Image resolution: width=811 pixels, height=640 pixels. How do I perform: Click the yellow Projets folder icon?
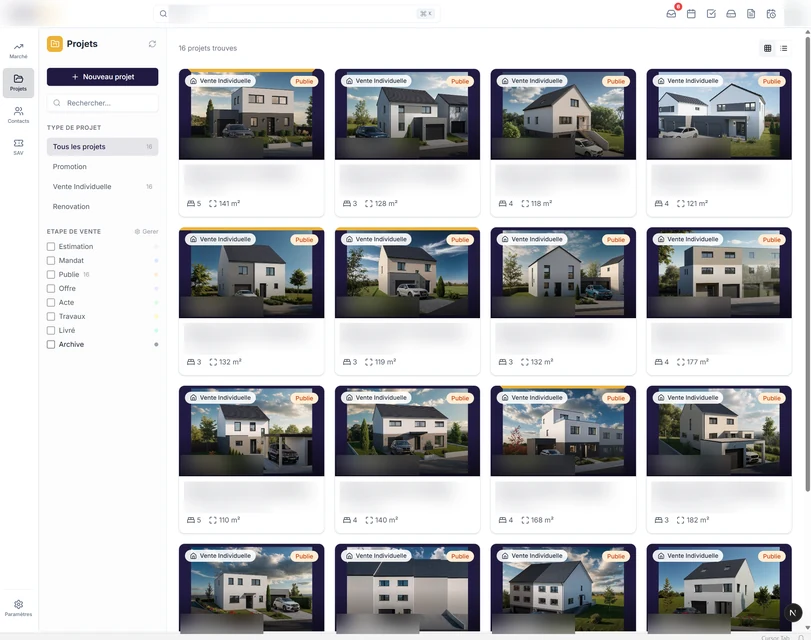click(55, 44)
